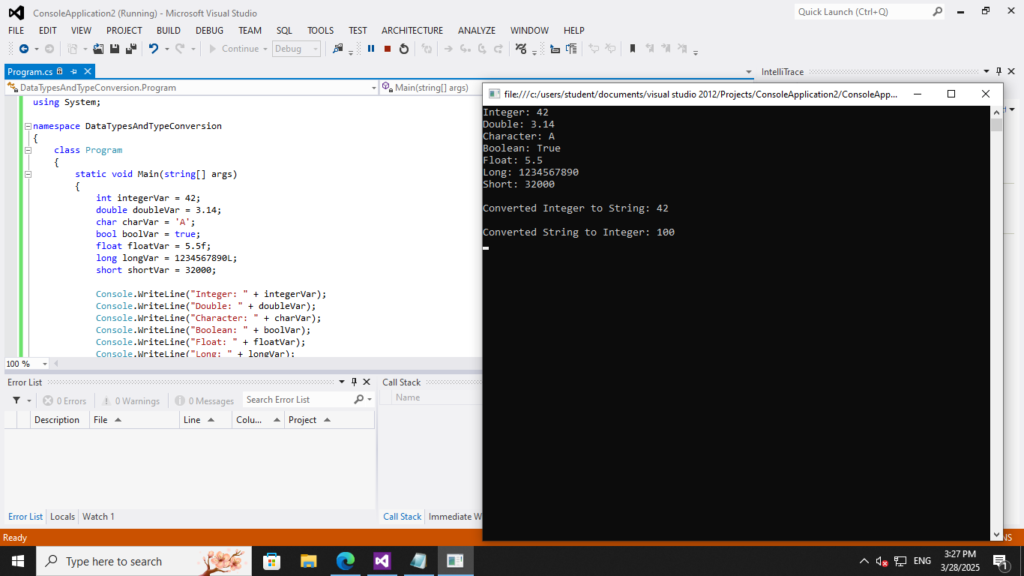This screenshot has width=1024, height=576.
Task: Collapse the static void Main method block
Action: pyautogui.click(x=28, y=174)
